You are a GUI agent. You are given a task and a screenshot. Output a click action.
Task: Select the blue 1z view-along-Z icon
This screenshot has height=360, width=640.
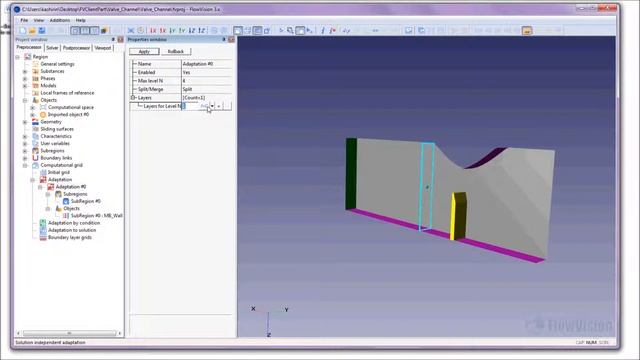point(191,31)
